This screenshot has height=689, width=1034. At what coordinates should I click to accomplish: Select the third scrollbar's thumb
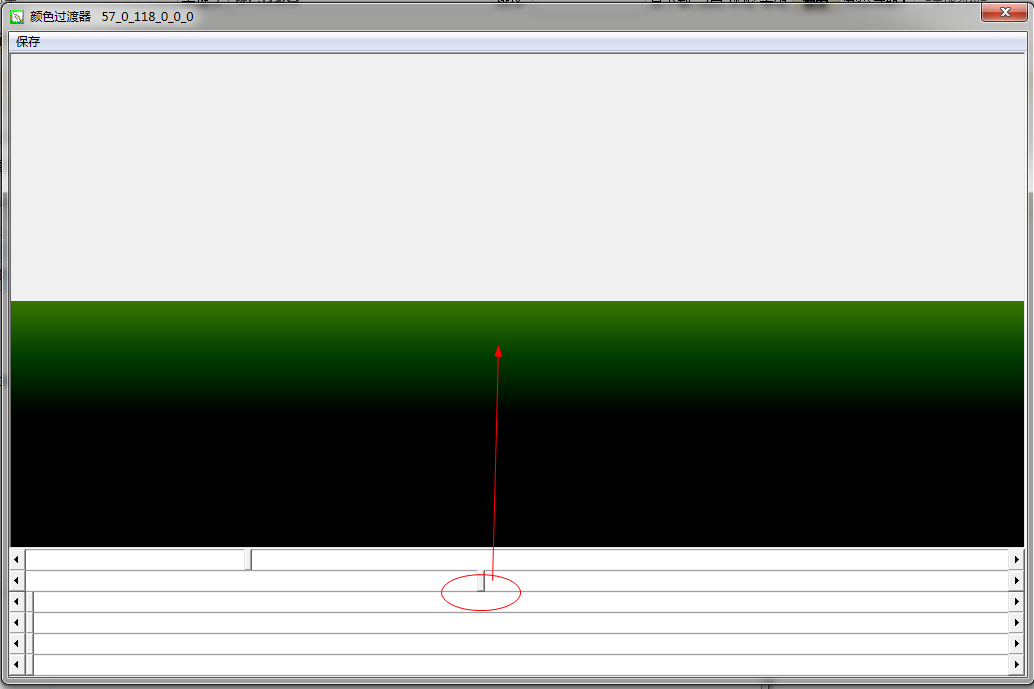pos(30,601)
